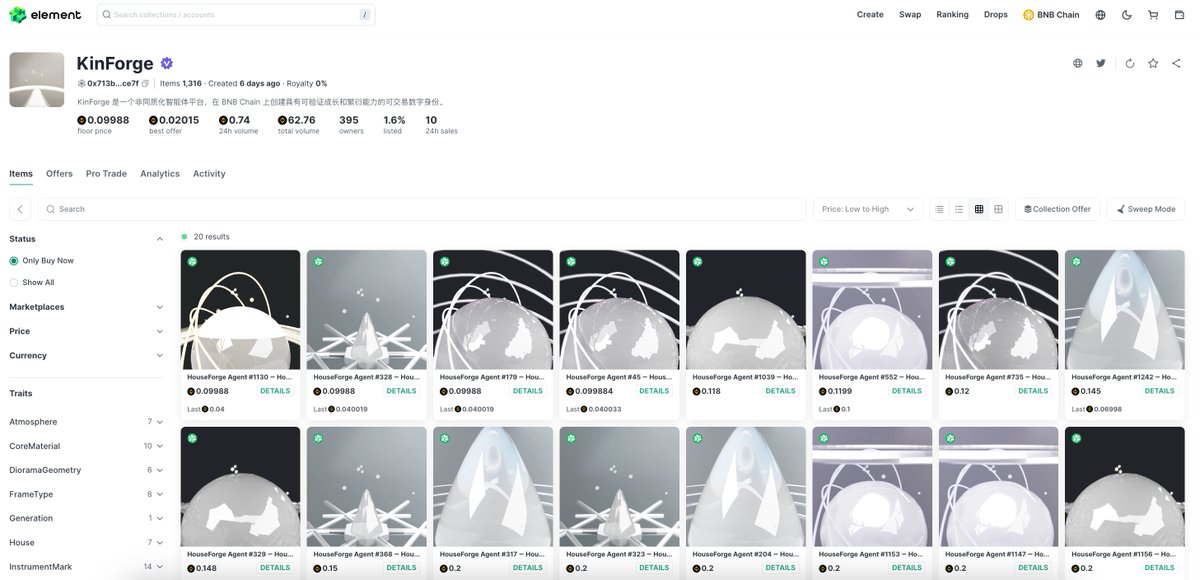Open the collection Twitter icon
Screen dimensions: 1200x580
point(1101,63)
